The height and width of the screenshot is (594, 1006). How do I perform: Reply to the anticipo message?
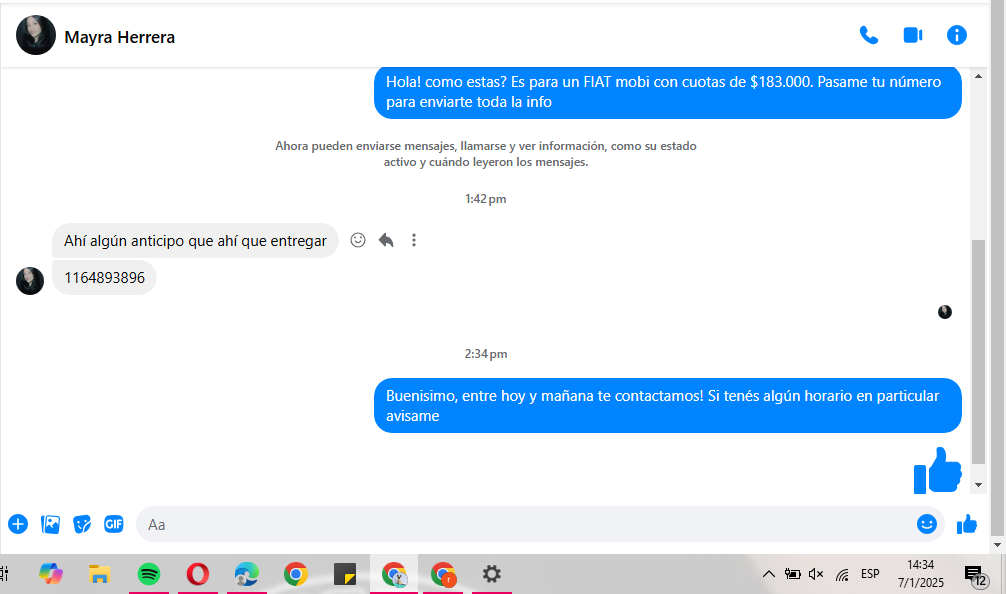click(x=386, y=240)
